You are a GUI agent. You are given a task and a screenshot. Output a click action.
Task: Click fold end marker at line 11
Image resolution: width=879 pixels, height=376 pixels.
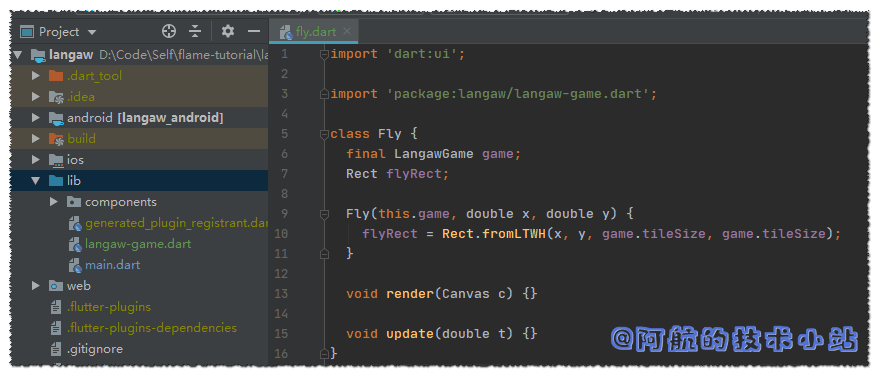(x=324, y=254)
